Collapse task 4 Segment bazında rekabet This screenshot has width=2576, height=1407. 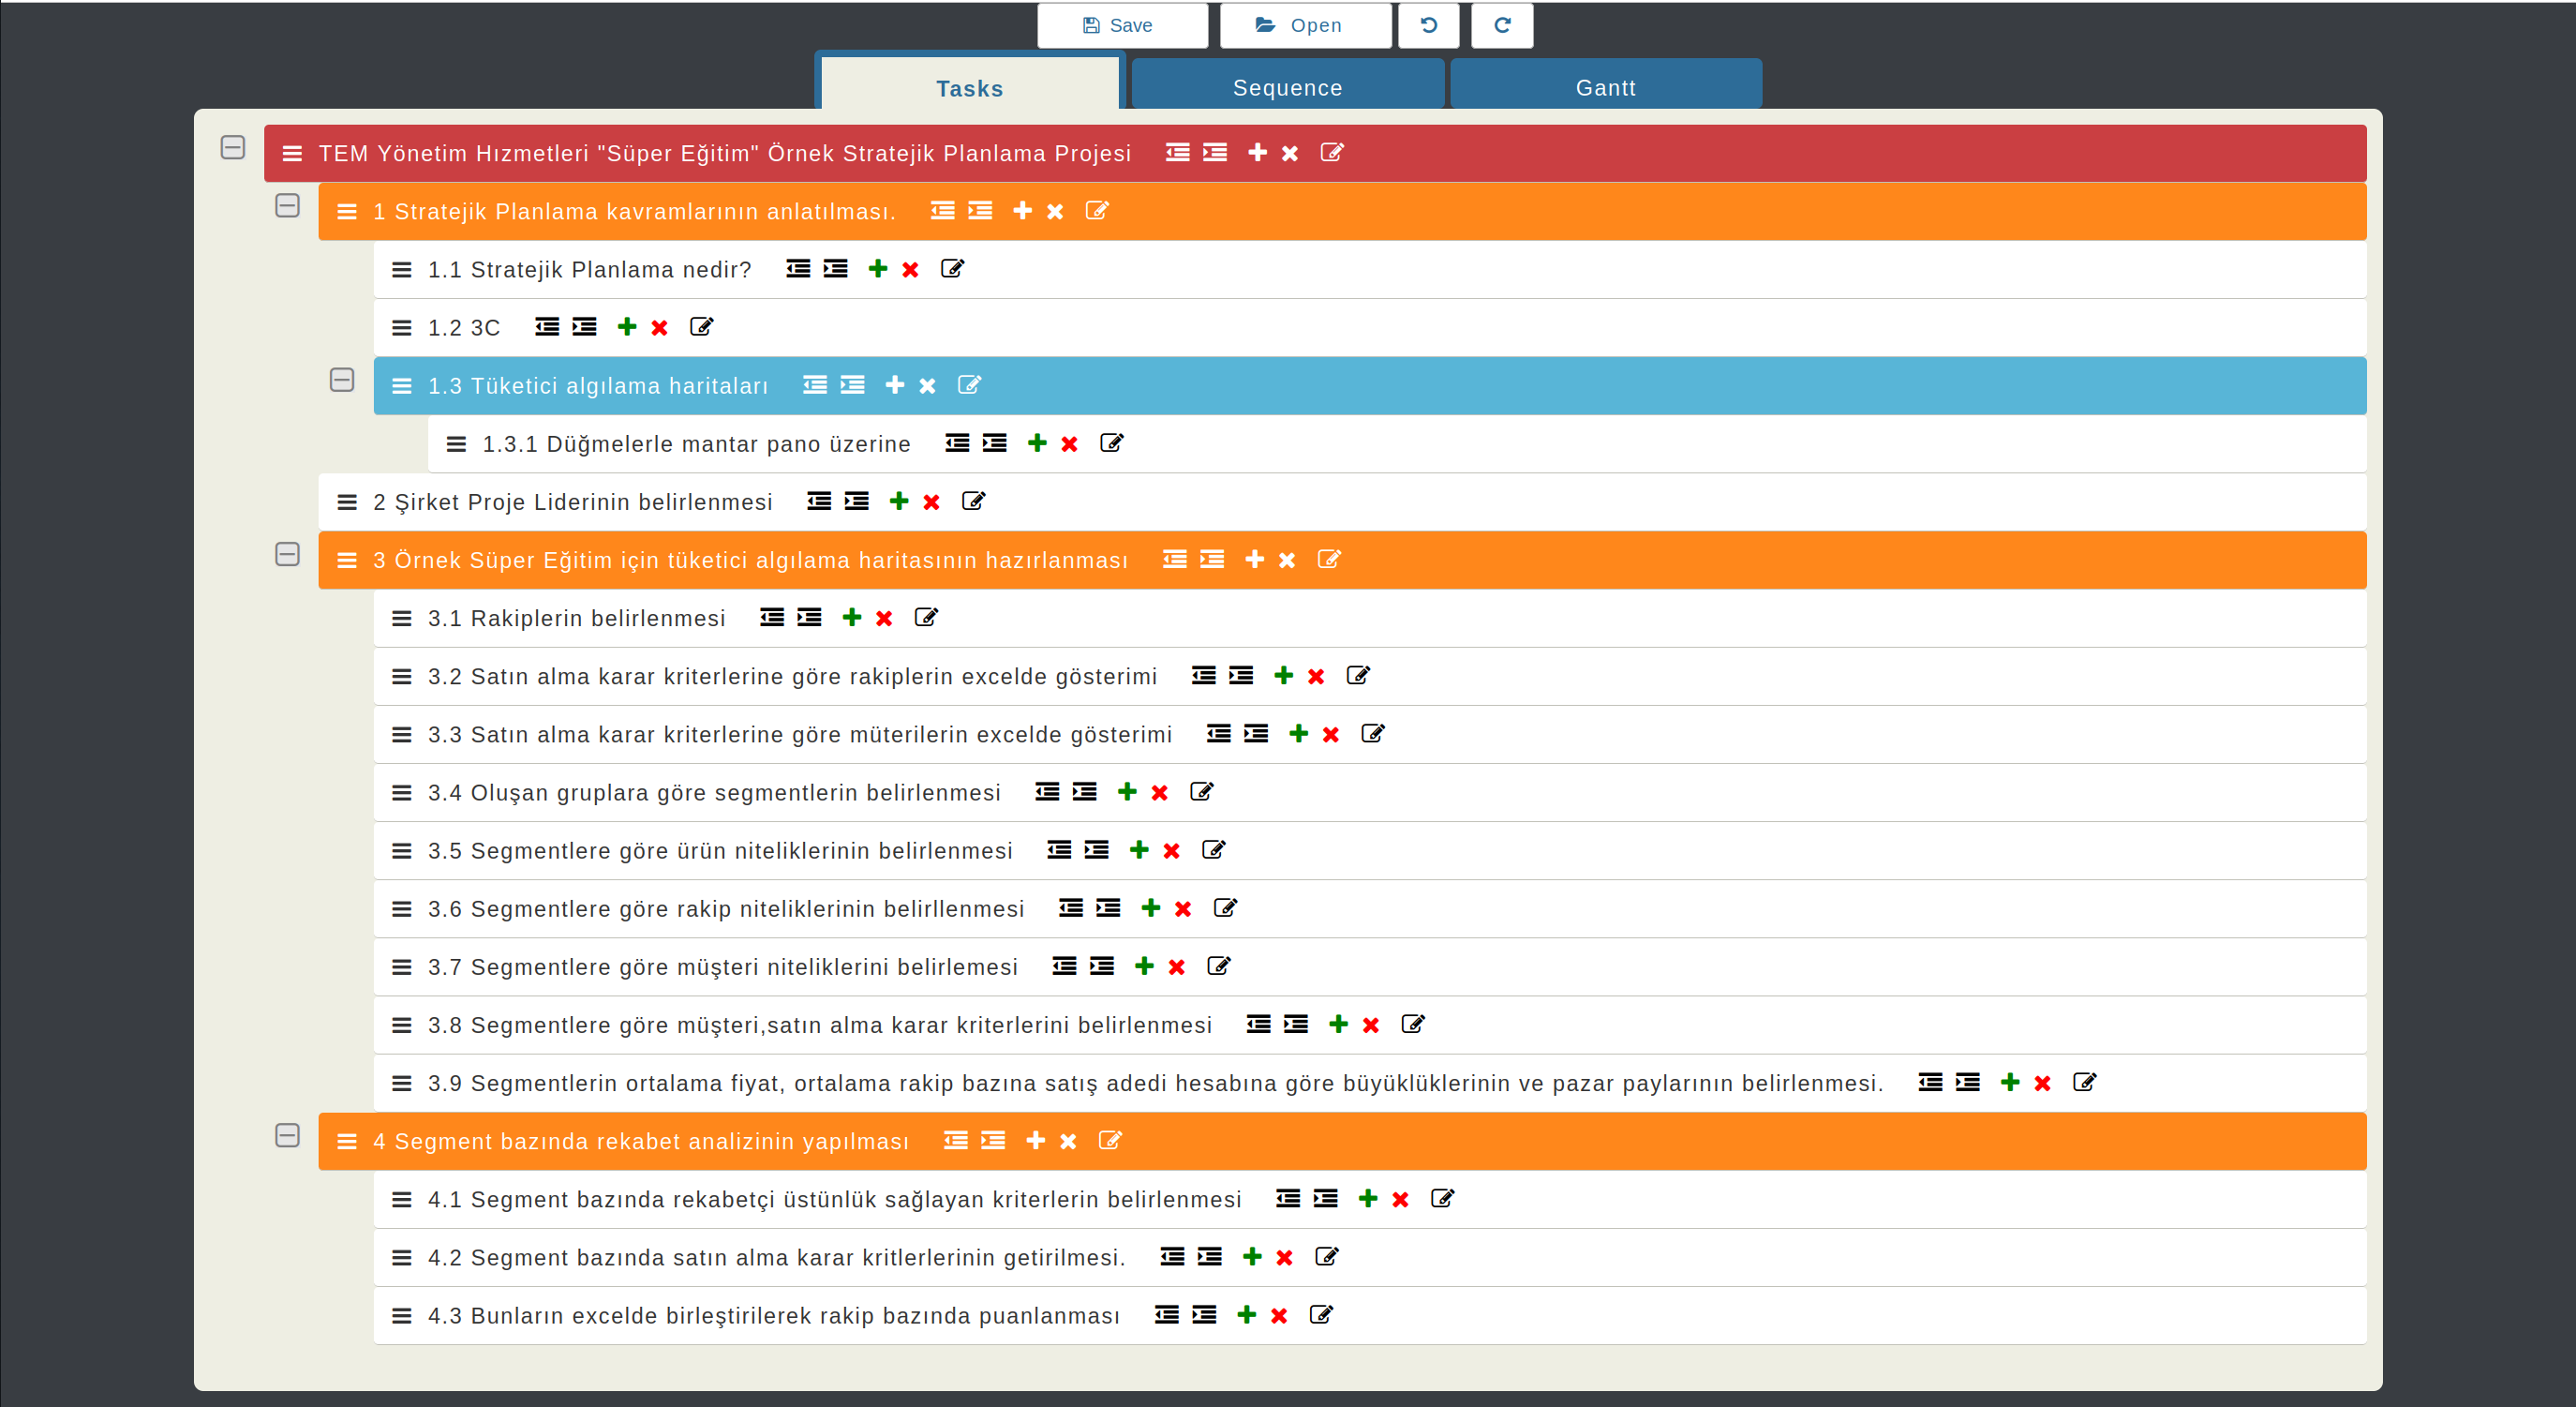coord(287,1136)
